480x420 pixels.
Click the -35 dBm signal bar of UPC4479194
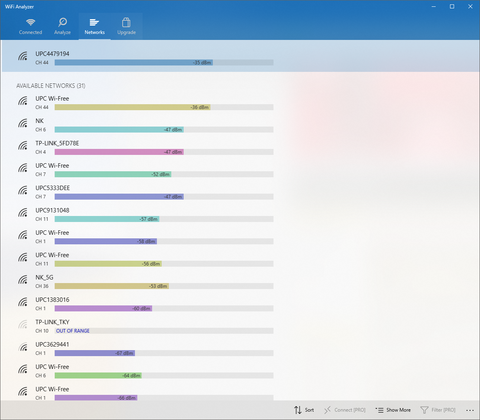pos(134,62)
